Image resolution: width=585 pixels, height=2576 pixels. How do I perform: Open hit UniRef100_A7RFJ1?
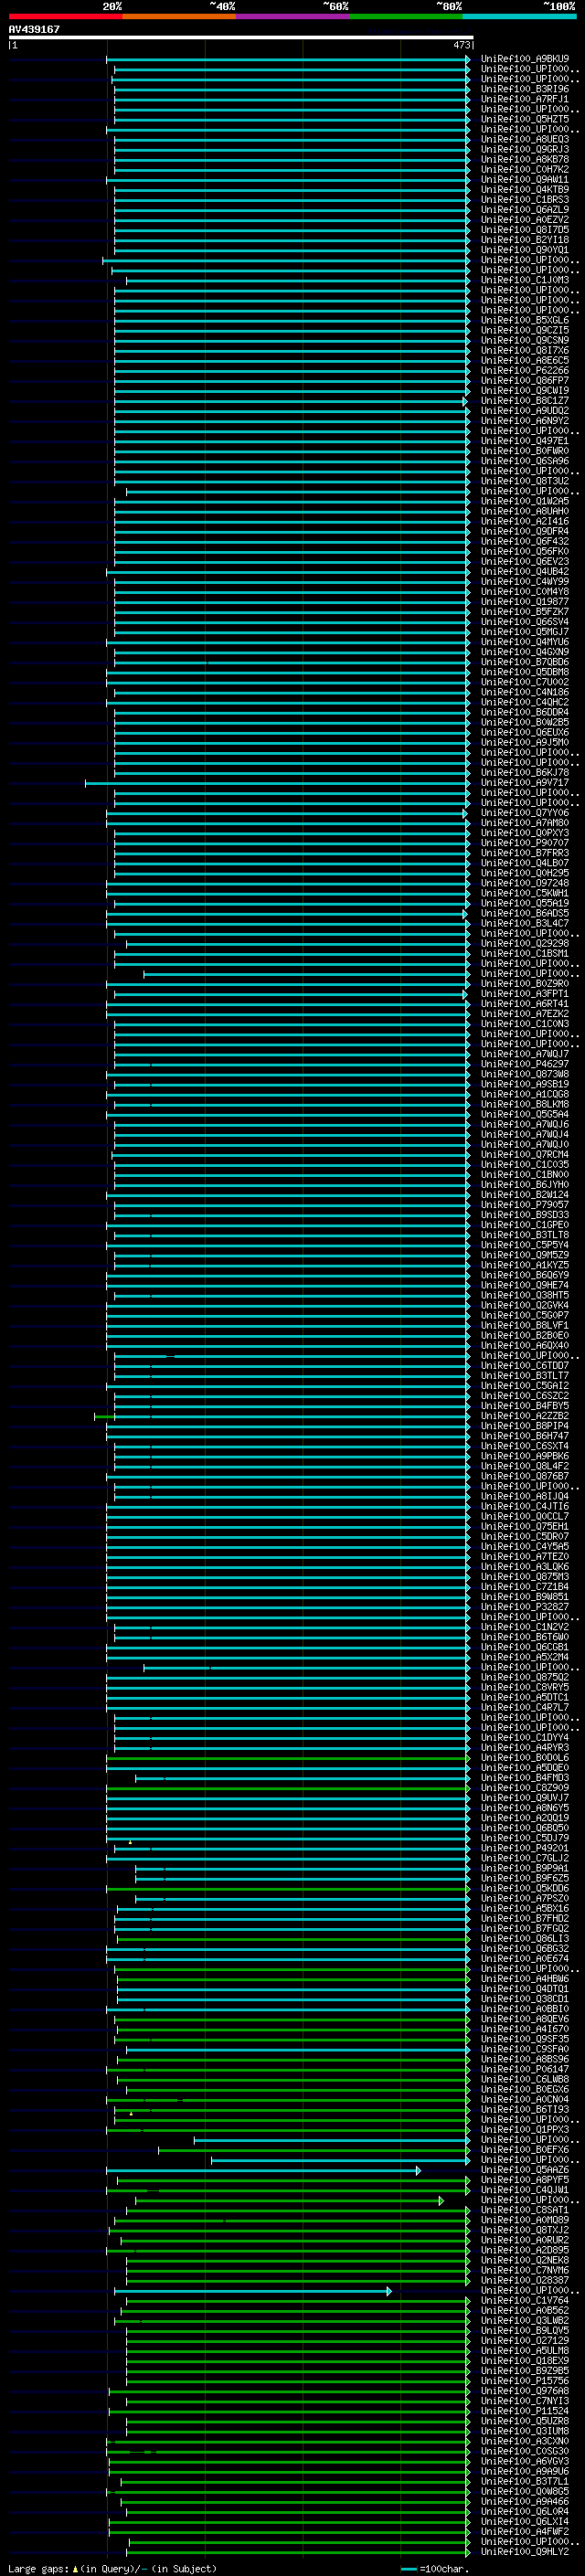(x=525, y=99)
